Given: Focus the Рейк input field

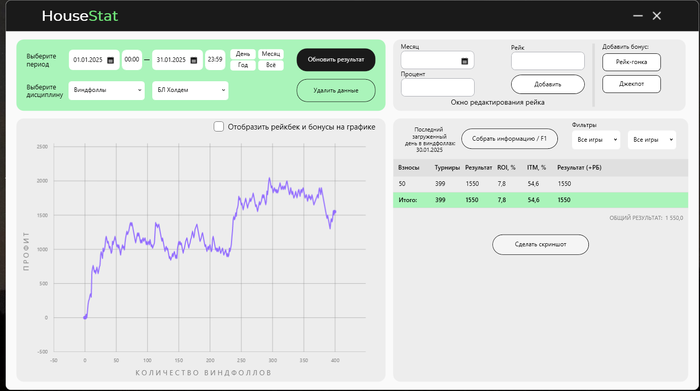Looking at the screenshot, I should coord(548,61).
